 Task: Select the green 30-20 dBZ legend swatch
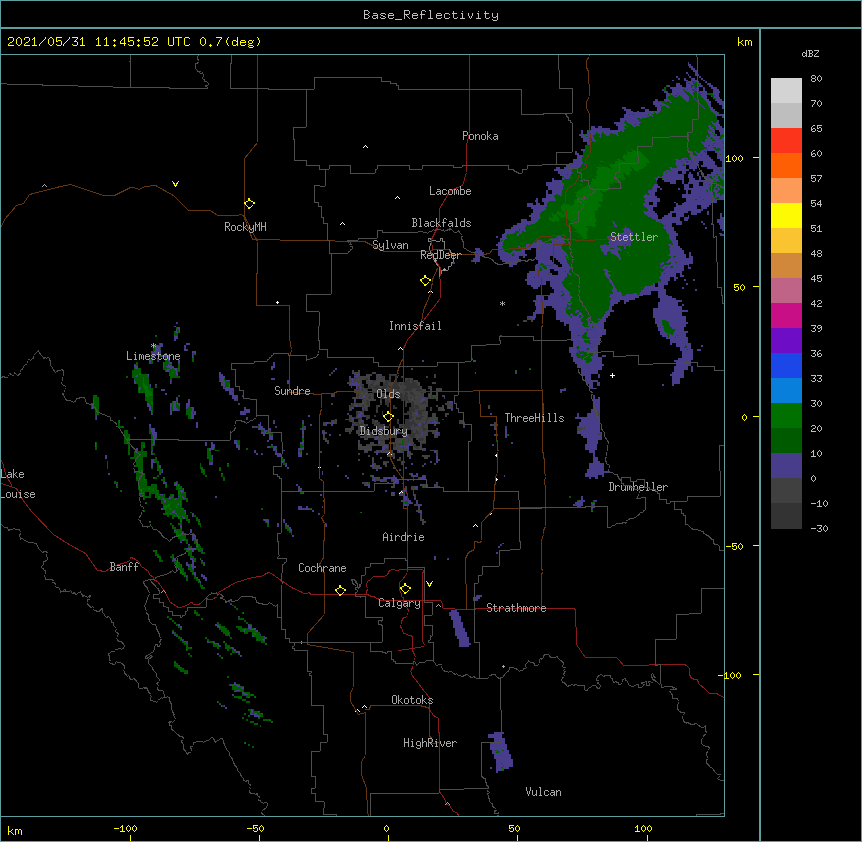[786, 416]
